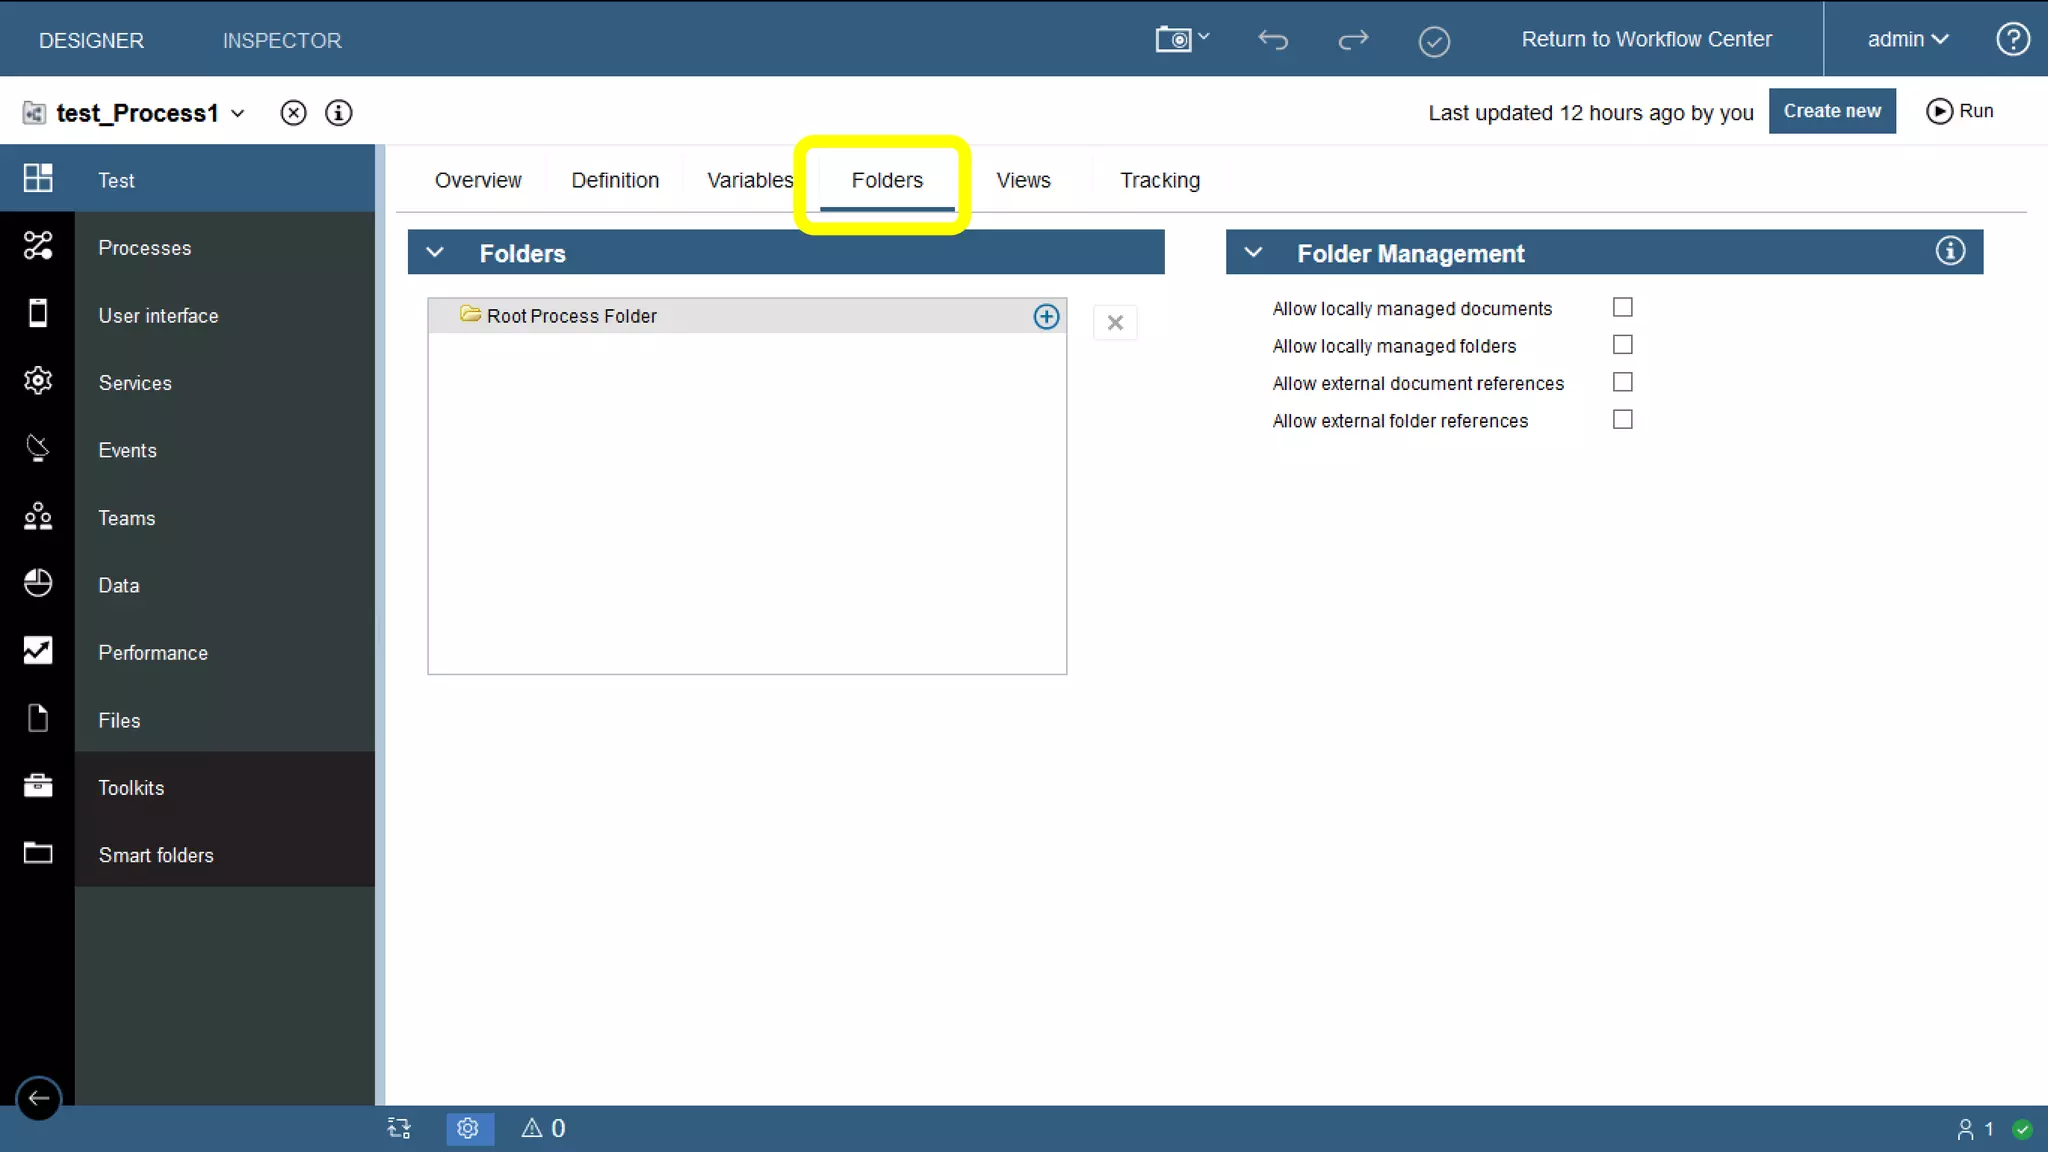Enable Allow locally managed documents
The width and height of the screenshot is (2048, 1152).
click(x=1622, y=307)
